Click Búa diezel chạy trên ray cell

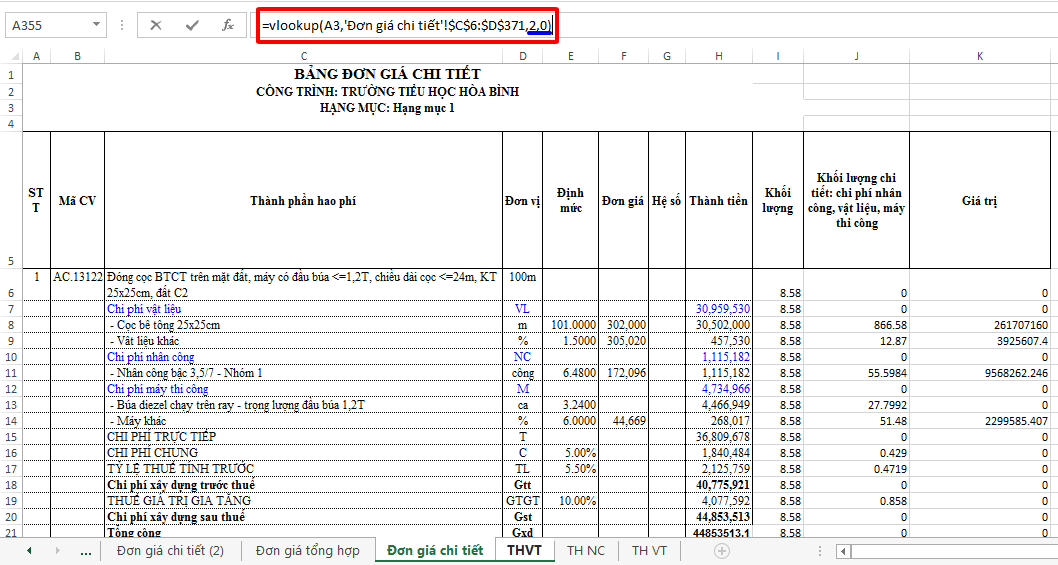click(x=304, y=404)
